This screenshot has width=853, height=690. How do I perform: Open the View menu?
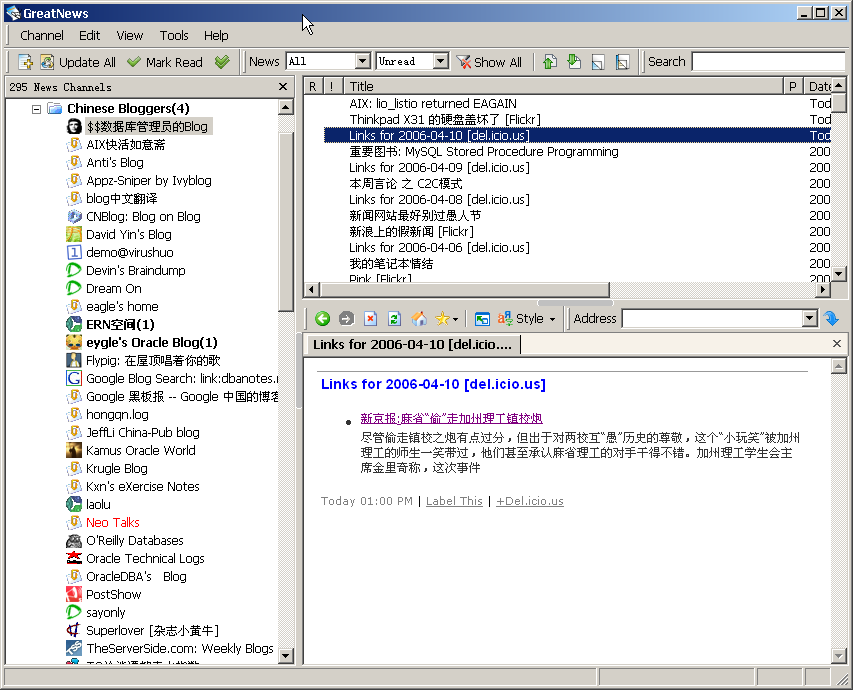coord(129,35)
